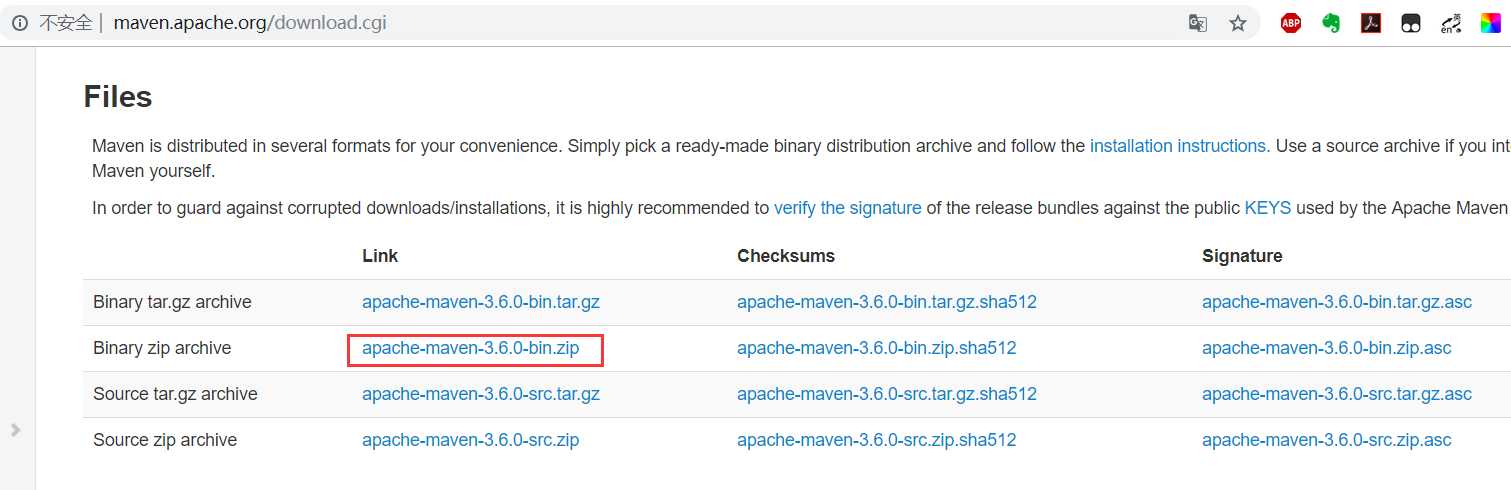The image size is (1511, 490).
Task: Open the colorful square extension icon
Action: coord(1491,23)
